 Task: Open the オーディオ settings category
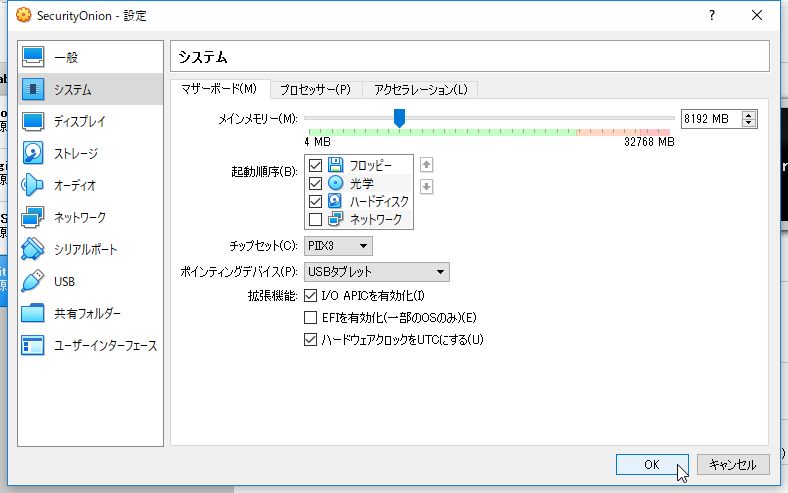(x=90, y=185)
